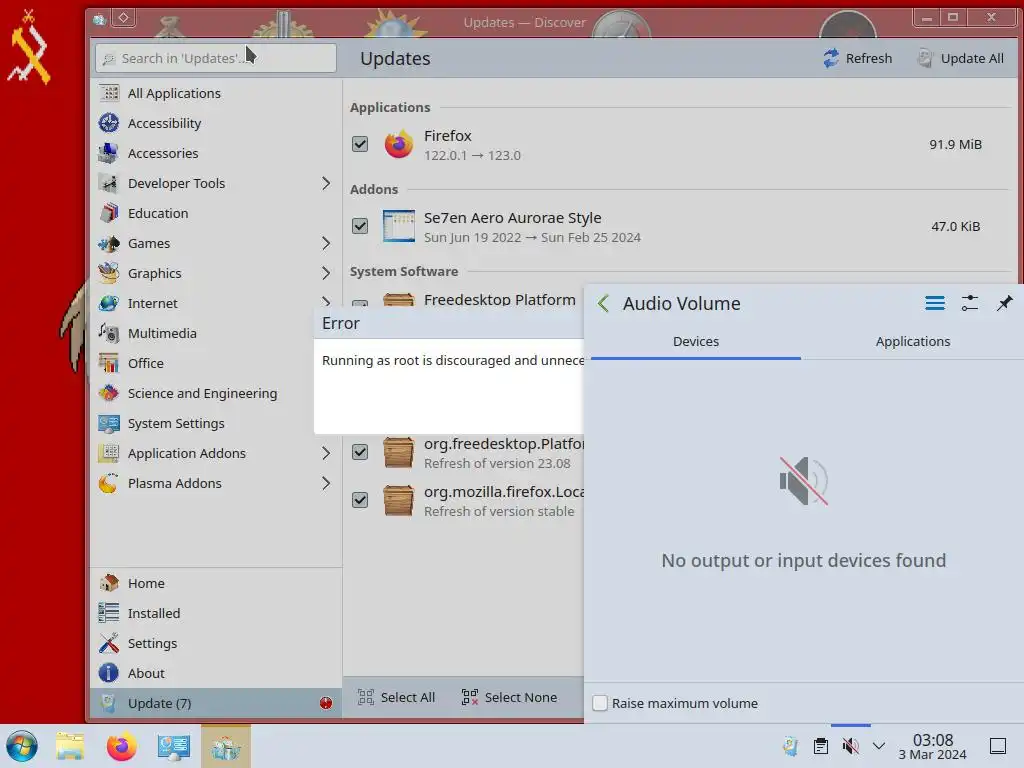This screenshot has height=768, width=1024.
Task: Expand Plasma Addons subcategories arrow
Action: 326,483
